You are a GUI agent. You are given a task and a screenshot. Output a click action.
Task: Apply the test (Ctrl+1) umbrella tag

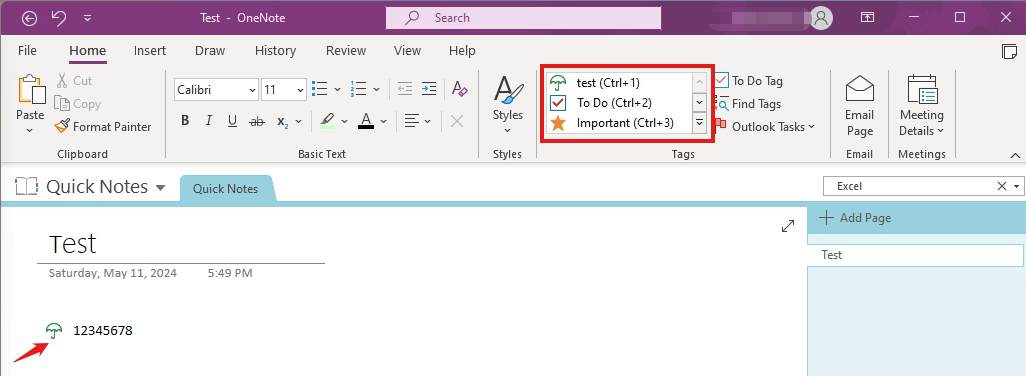pyautogui.click(x=619, y=82)
